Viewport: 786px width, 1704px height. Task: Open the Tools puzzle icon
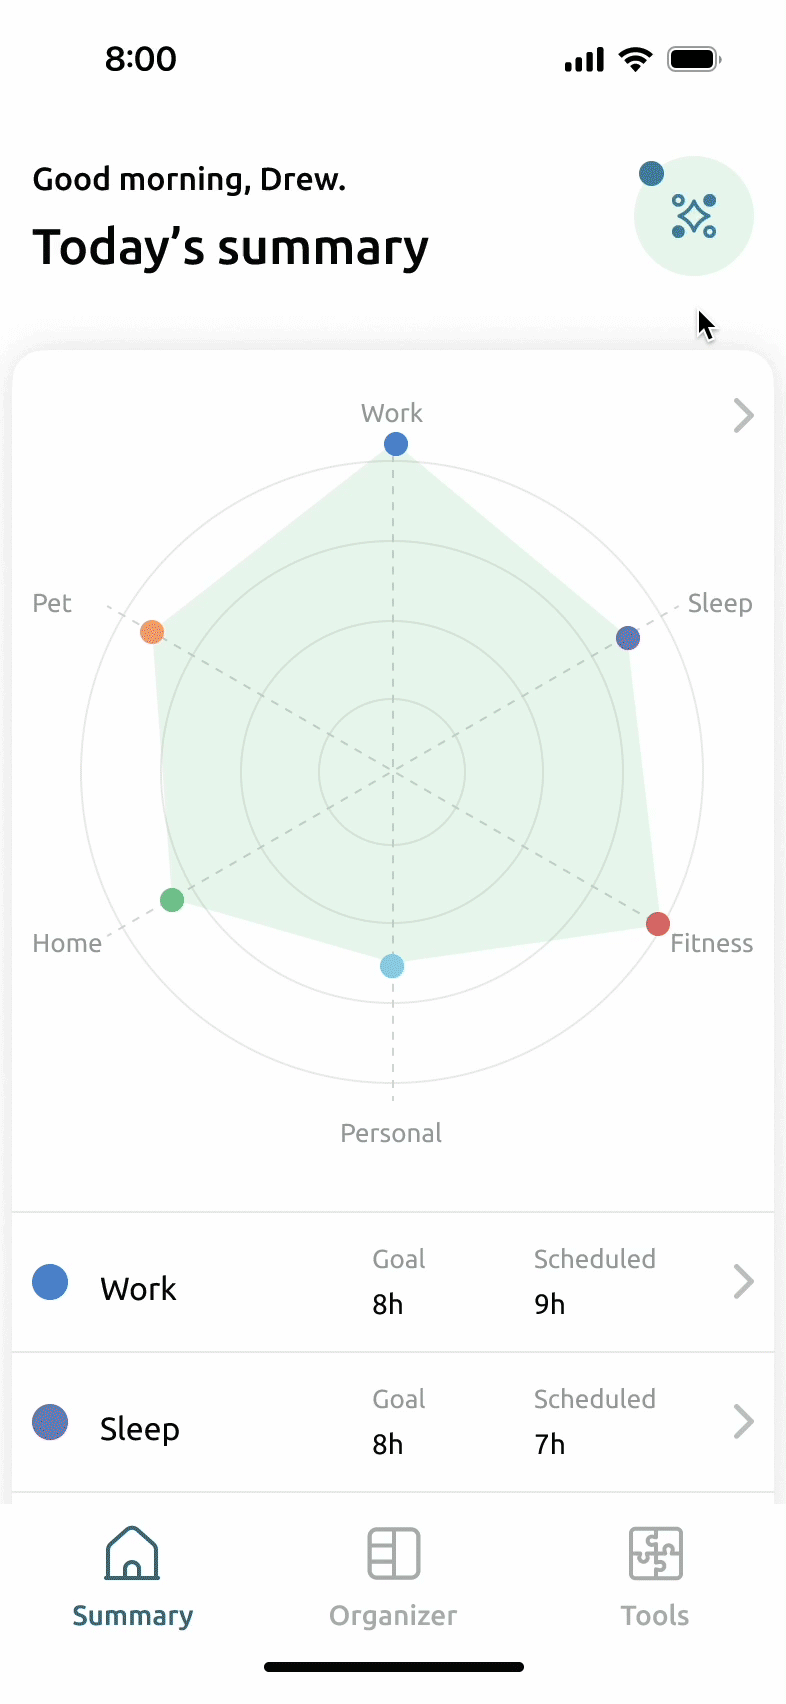[655, 1553]
